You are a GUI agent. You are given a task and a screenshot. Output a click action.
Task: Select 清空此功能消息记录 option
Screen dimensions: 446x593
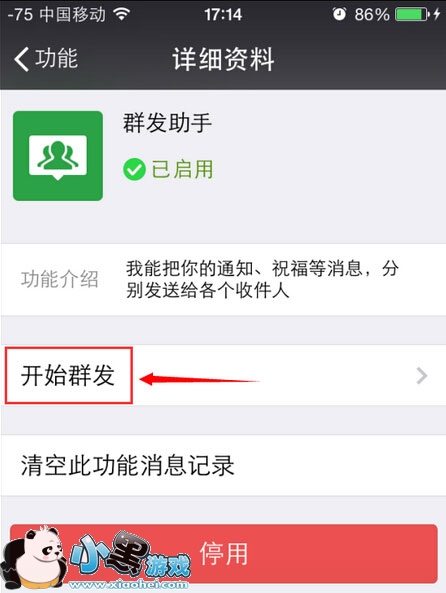[x=223, y=465]
